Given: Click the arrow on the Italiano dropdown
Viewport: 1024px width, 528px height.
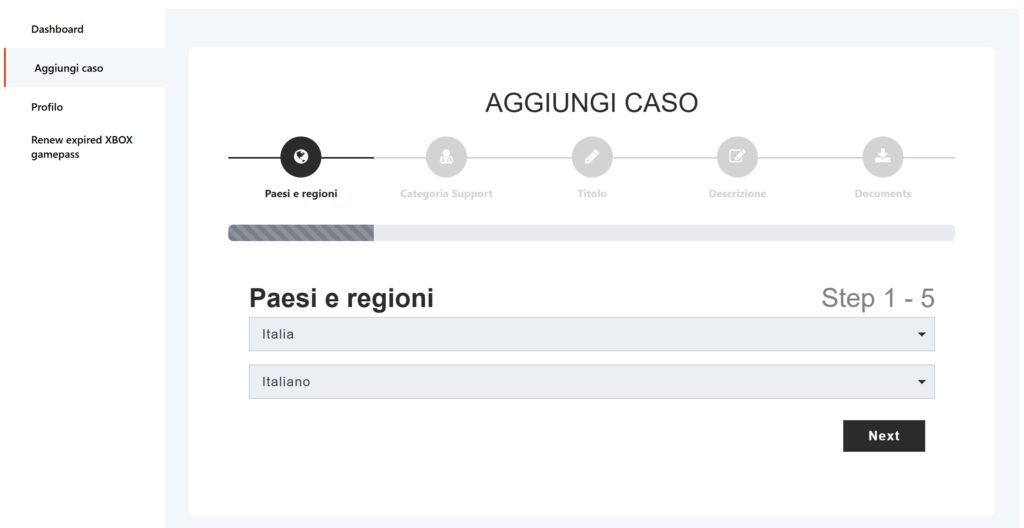Looking at the screenshot, I should 921,381.
